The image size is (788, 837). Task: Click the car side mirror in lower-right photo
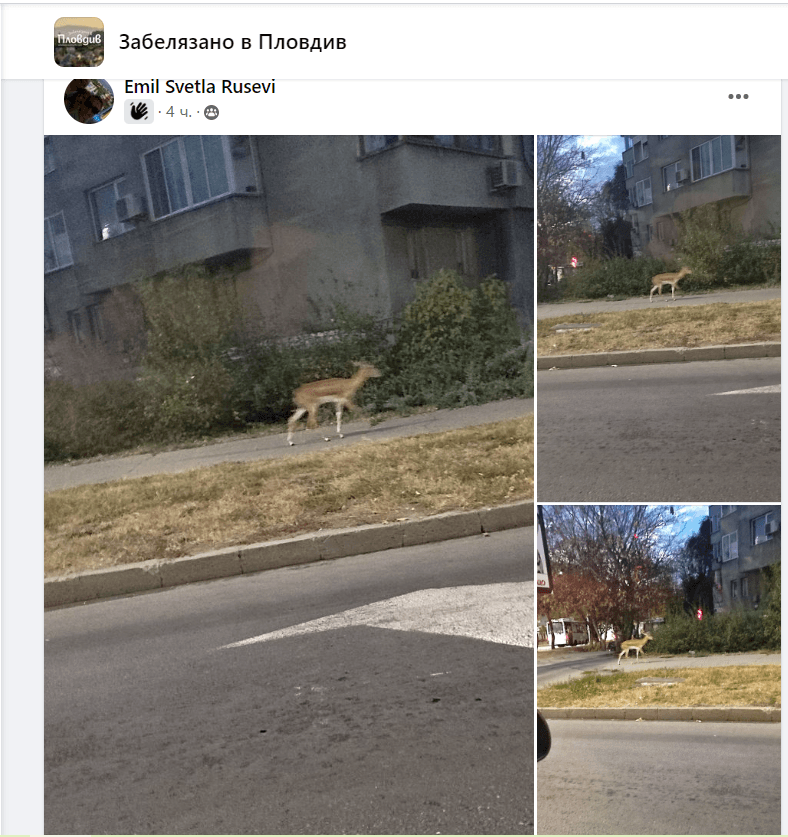(x=543, y=736)
